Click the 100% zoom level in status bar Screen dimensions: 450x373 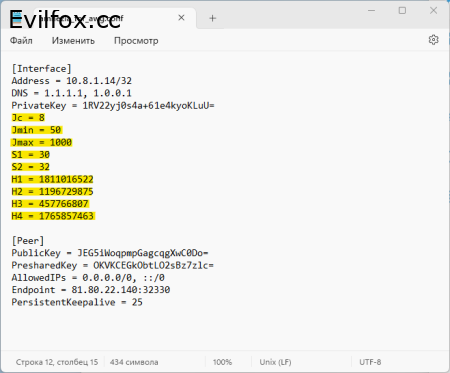tap(222, 362)
